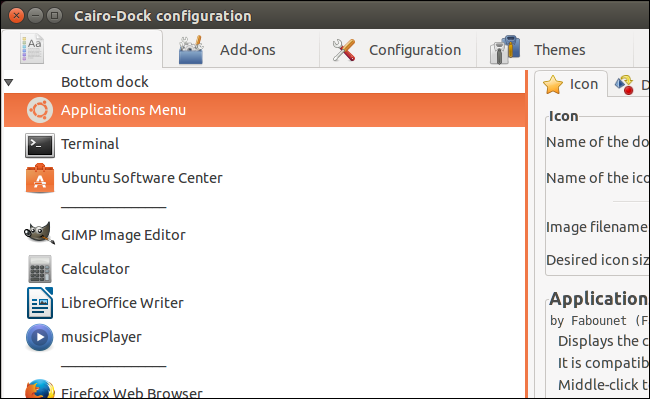Click the Configuration wrench and screwdriver icon
The width and height of the screenshot is (650, 399).
[344, 50]
